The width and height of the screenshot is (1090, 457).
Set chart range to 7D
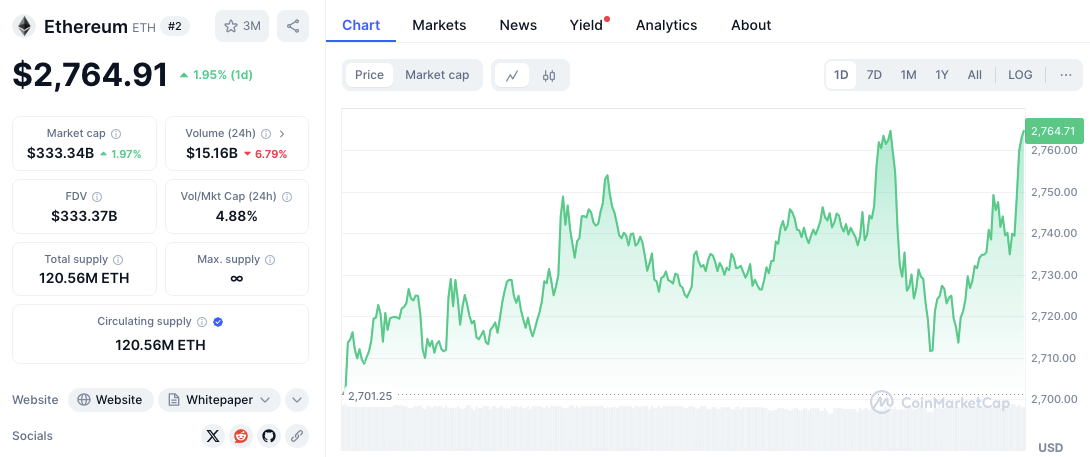(x=874, y=75)
